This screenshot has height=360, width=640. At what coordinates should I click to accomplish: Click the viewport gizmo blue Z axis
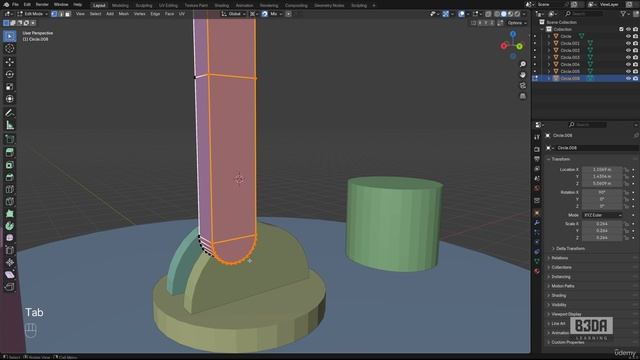pyautogui.click(x=513, y=34)
